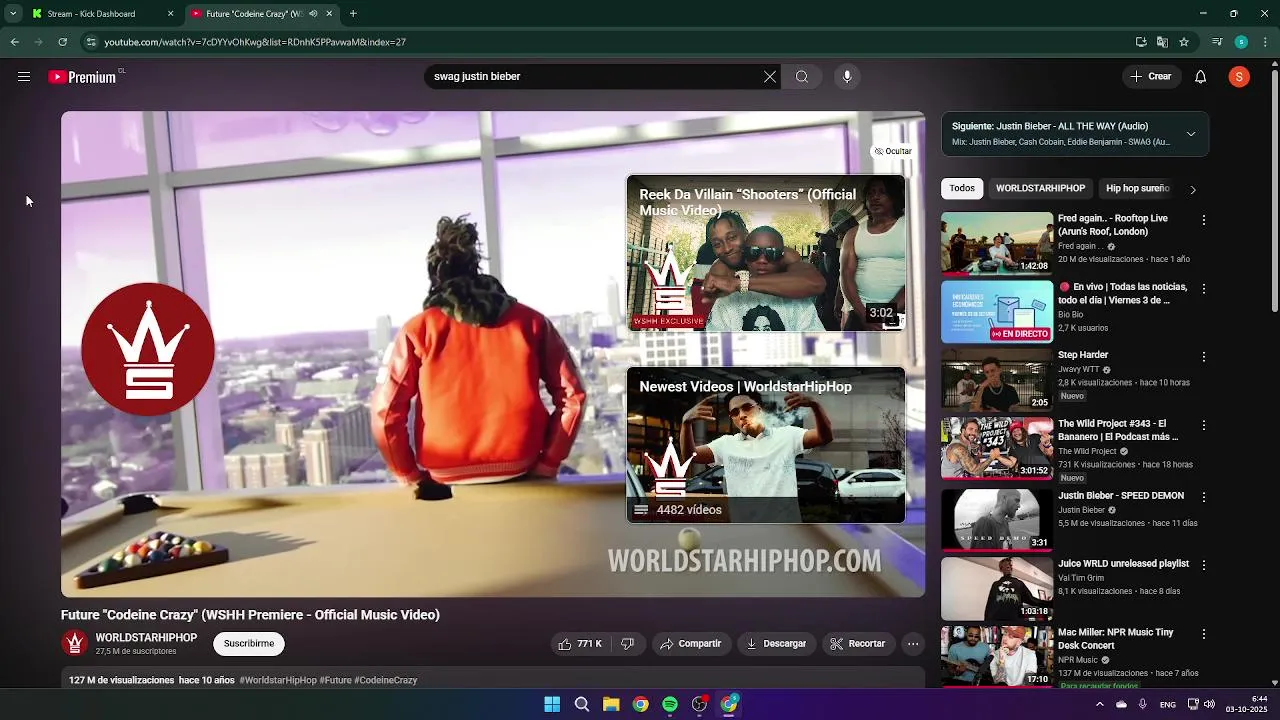This screenshot has height=720, width=1280.
Task: Open the YouTube notifications bell
Action: pos(1201,77)
